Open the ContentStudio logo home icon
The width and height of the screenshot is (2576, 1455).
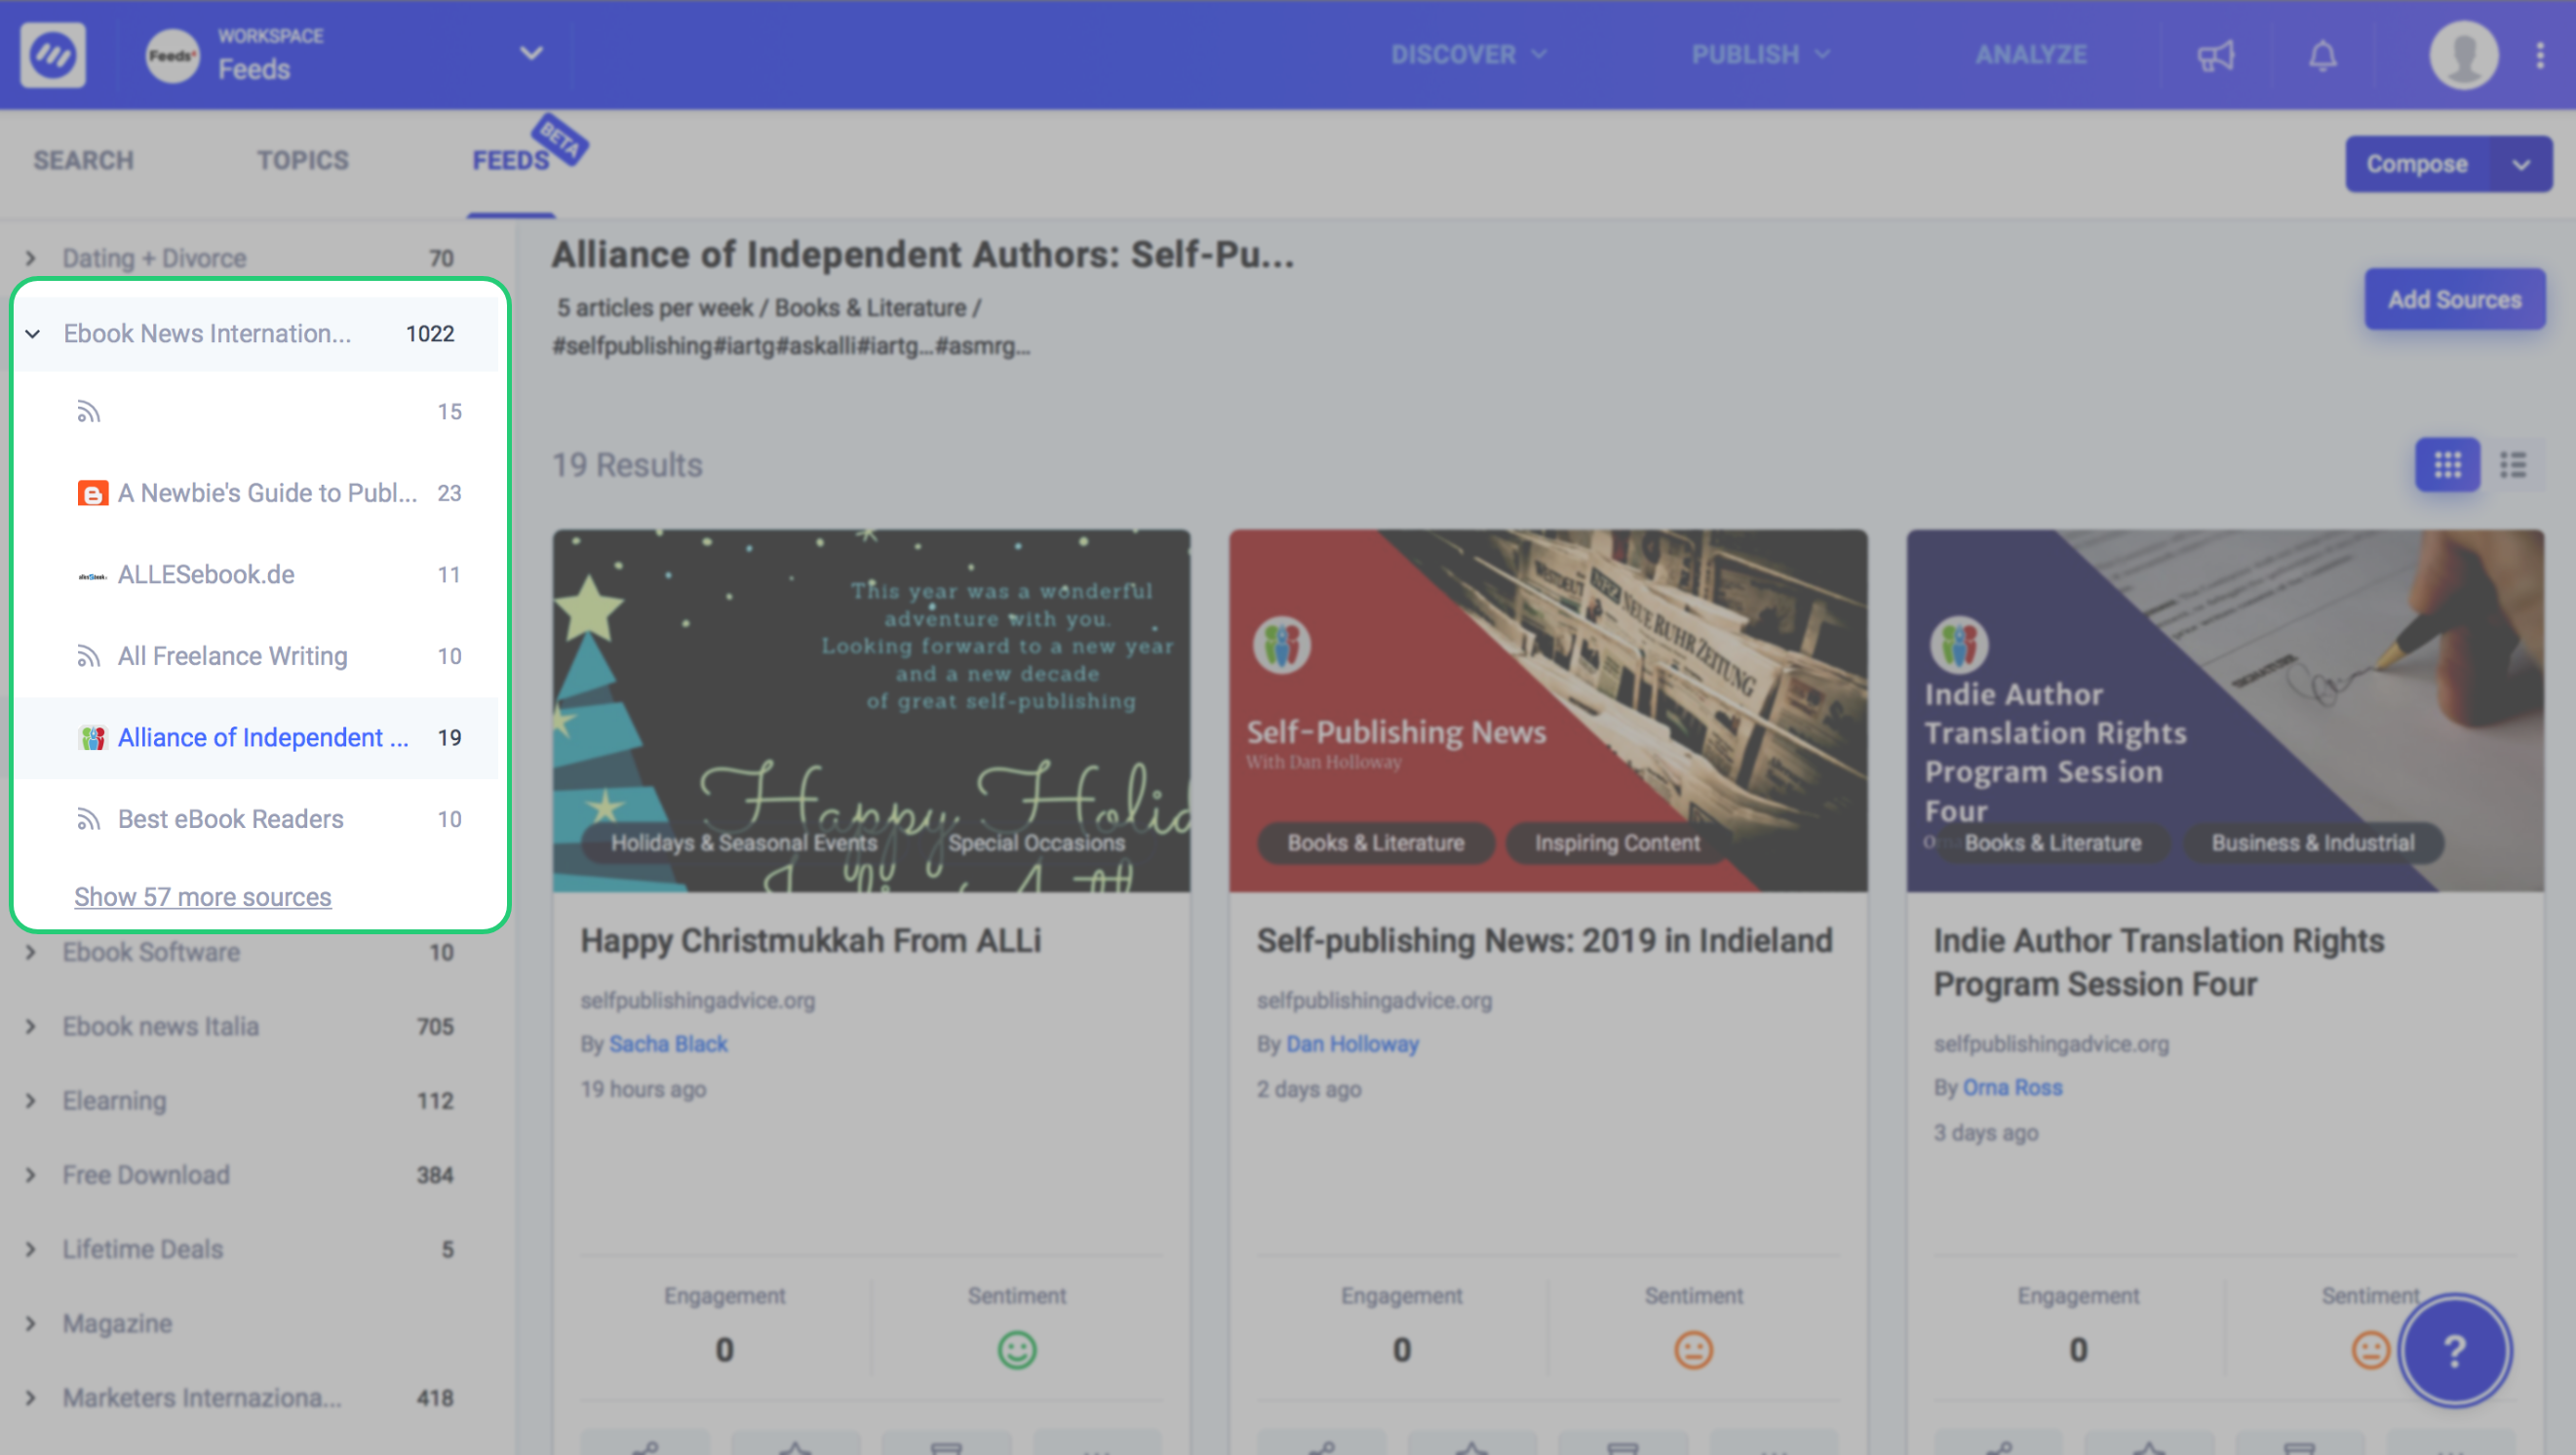53,55
